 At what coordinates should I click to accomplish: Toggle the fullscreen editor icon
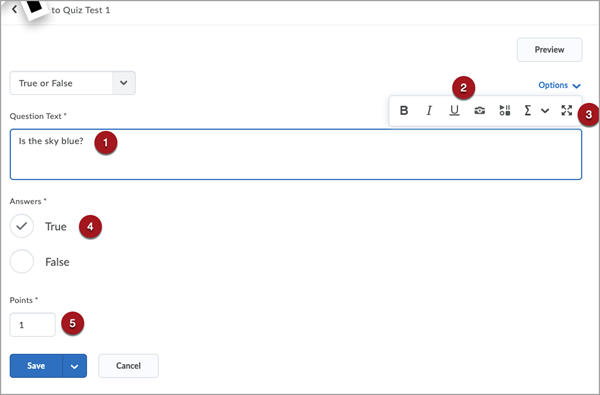point(567,111)
